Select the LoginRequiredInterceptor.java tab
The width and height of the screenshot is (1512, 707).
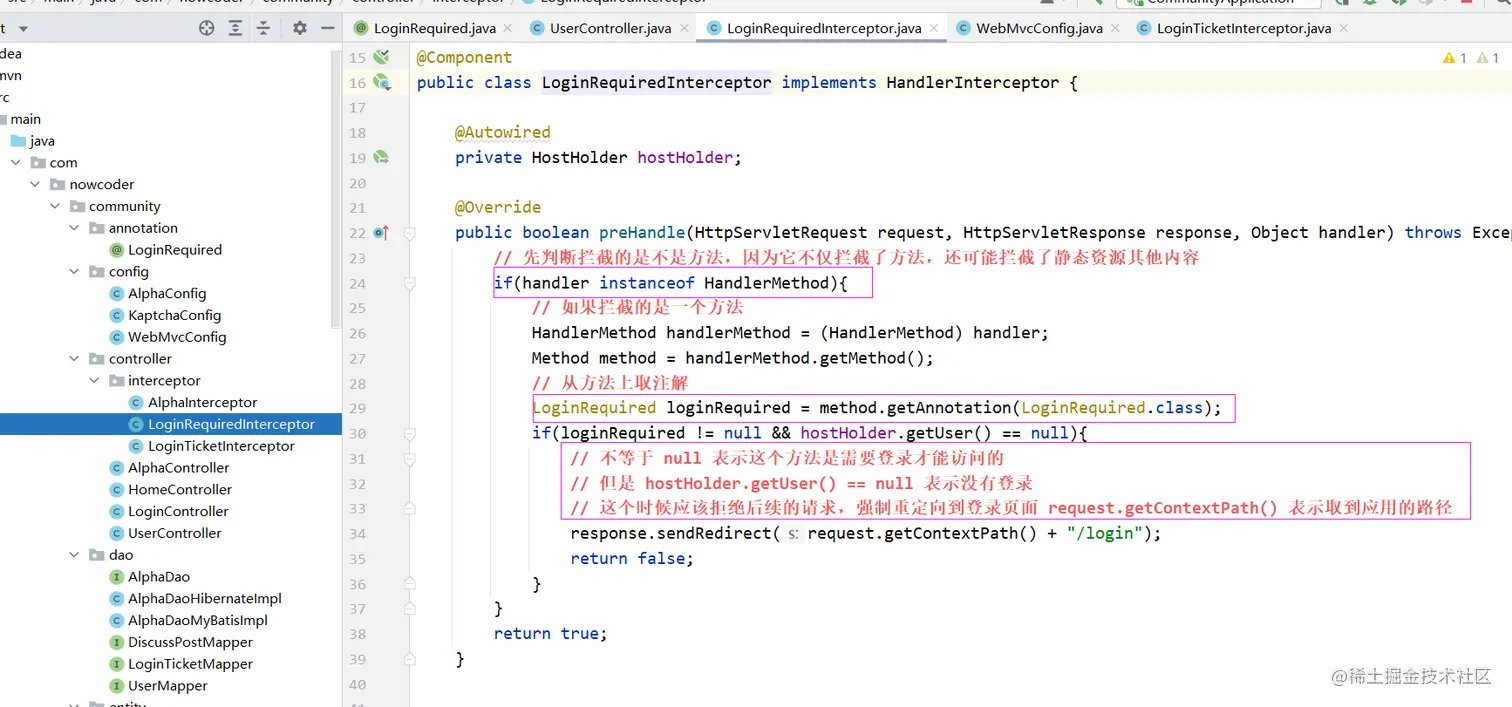[x=824, y=28]
